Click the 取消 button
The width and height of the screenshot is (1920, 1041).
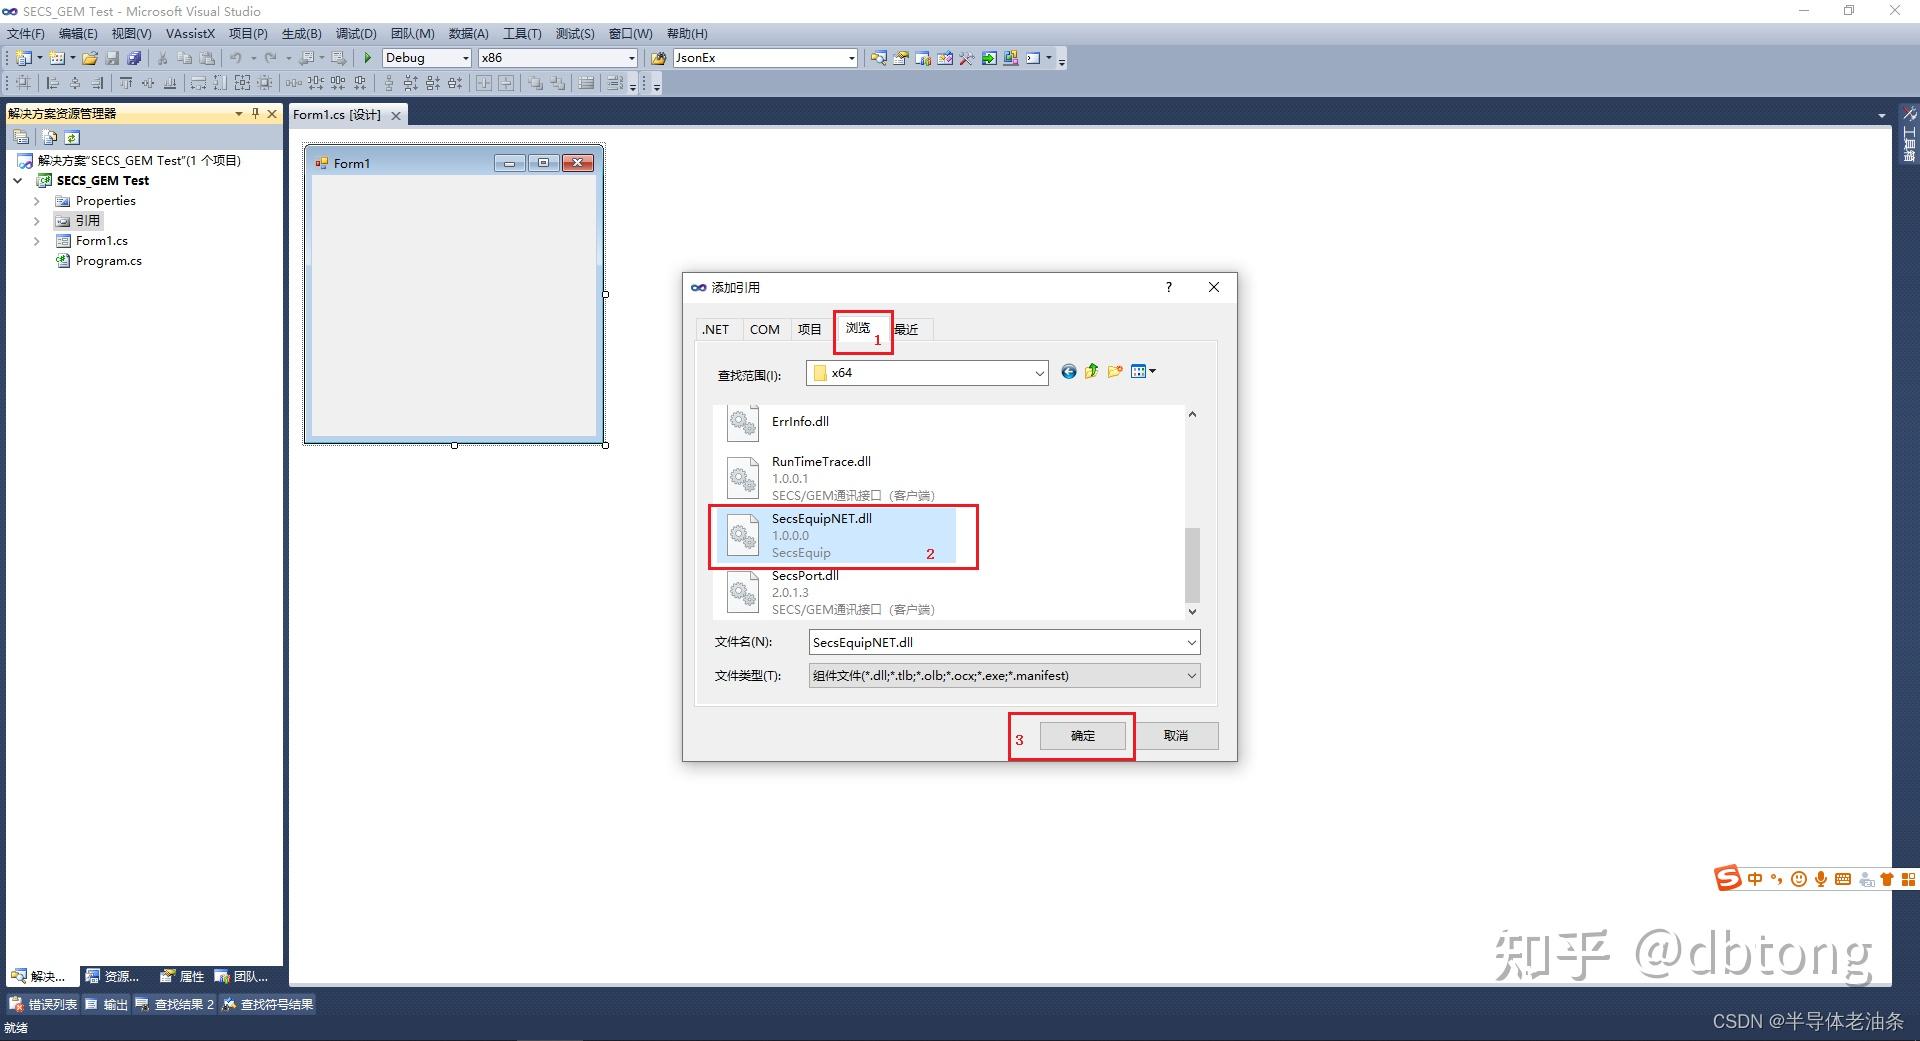pos(1176,736)
